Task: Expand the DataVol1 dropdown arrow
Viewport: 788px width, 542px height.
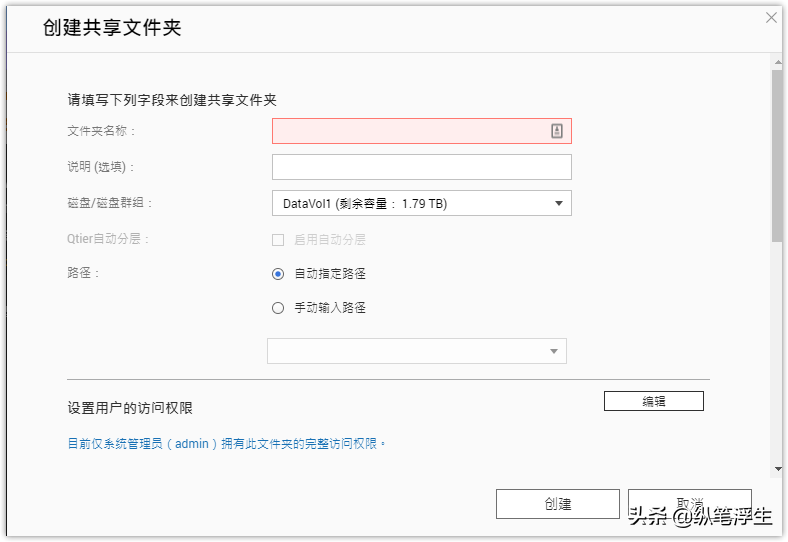Action: click(x=558, y=204)
